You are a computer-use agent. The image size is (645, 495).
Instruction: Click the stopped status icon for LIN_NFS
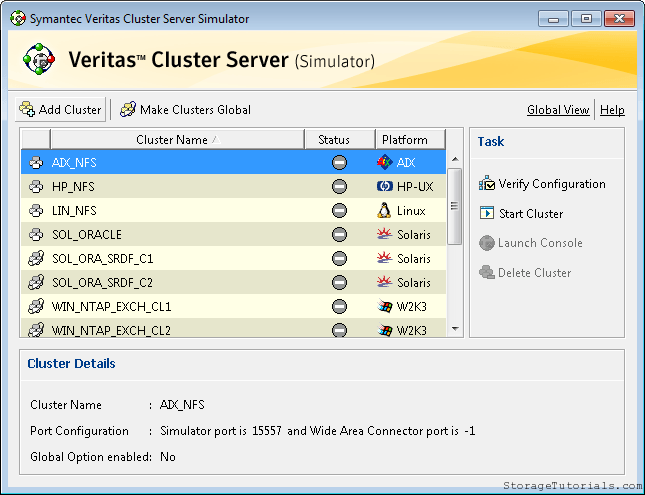[x=339, y=211]
